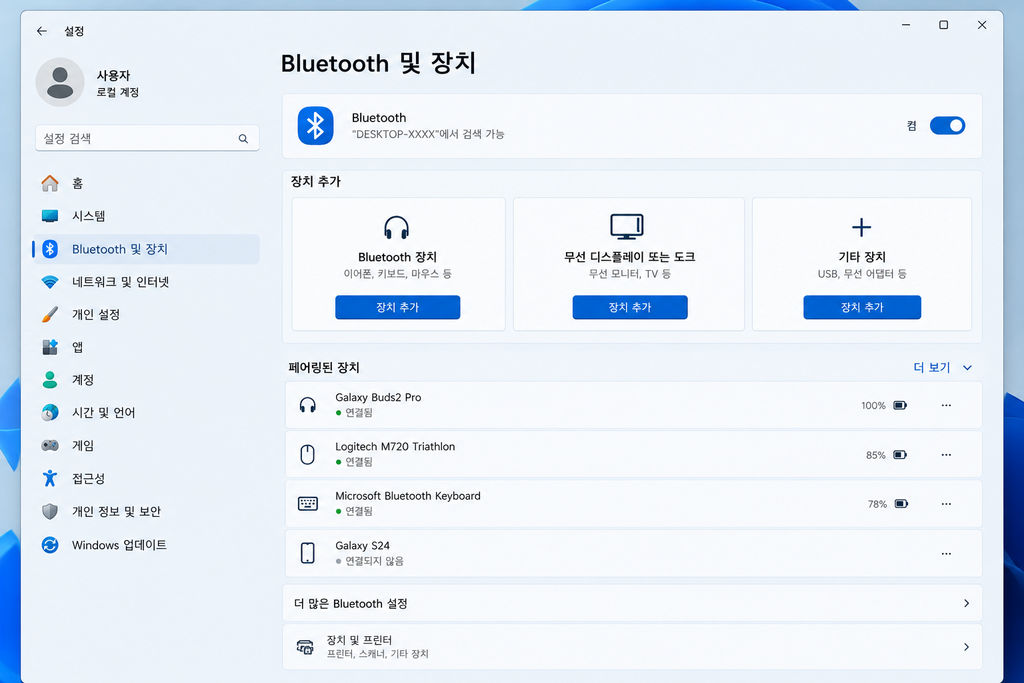This screenshot has height=683, width=1024.
Task: Click Logitech M720 Triathlon device name
Action: [x=395, y=447]
